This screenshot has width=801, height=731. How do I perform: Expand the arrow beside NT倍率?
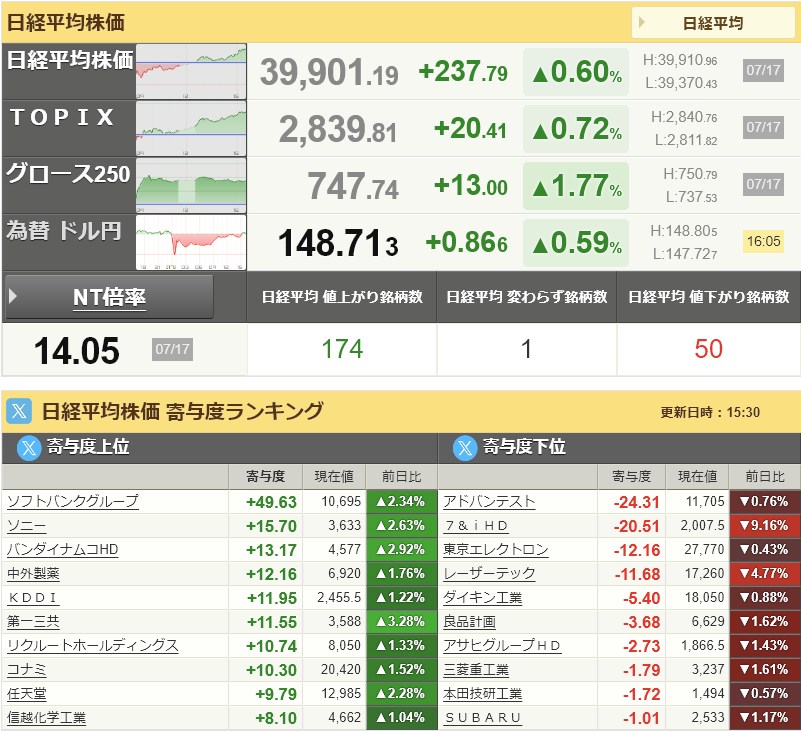click(x=13, y=296)
